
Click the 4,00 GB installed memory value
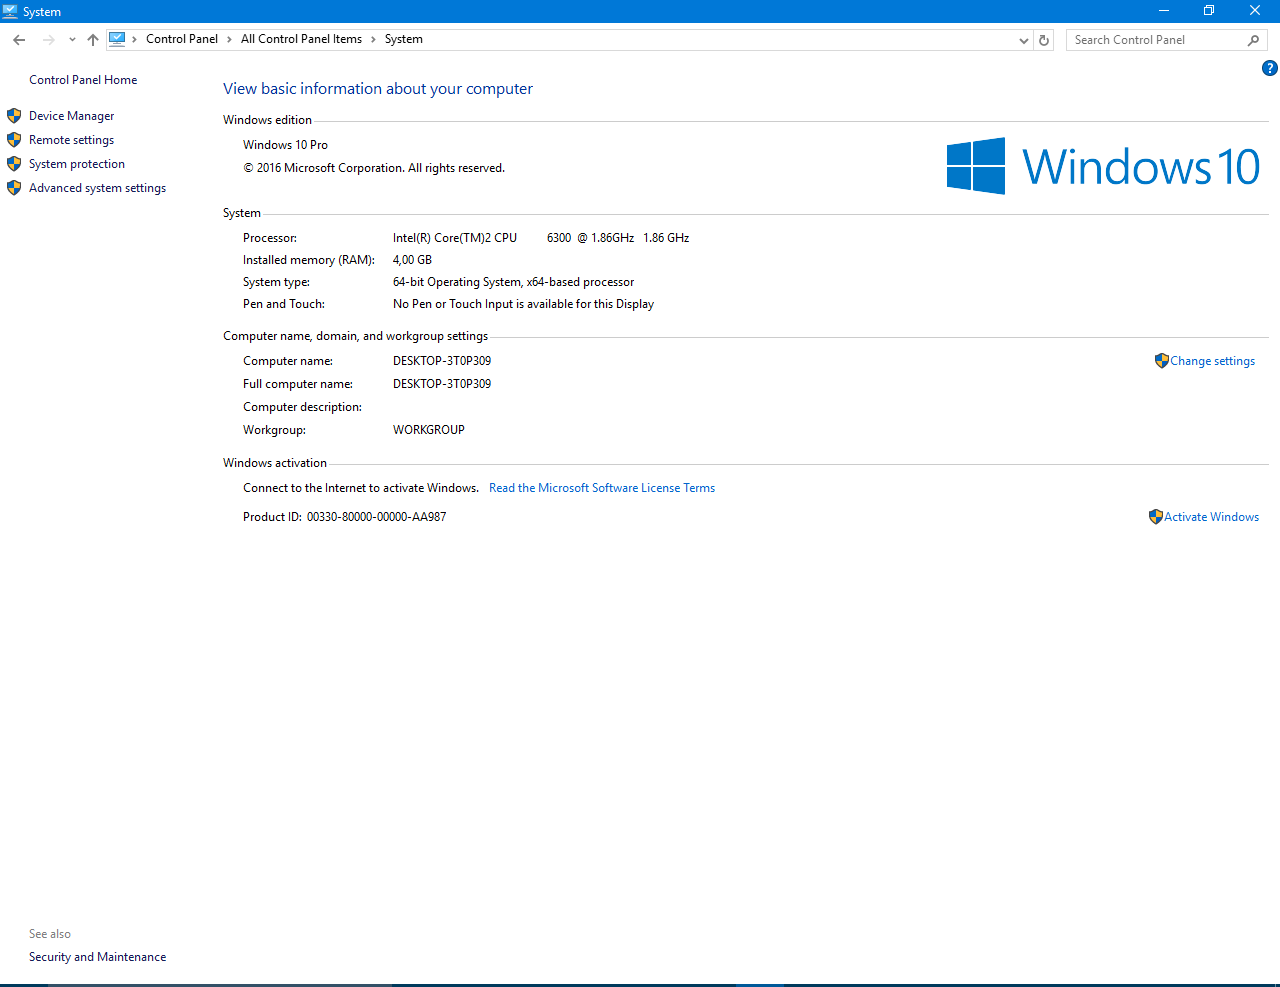click(x=412, y=260)
